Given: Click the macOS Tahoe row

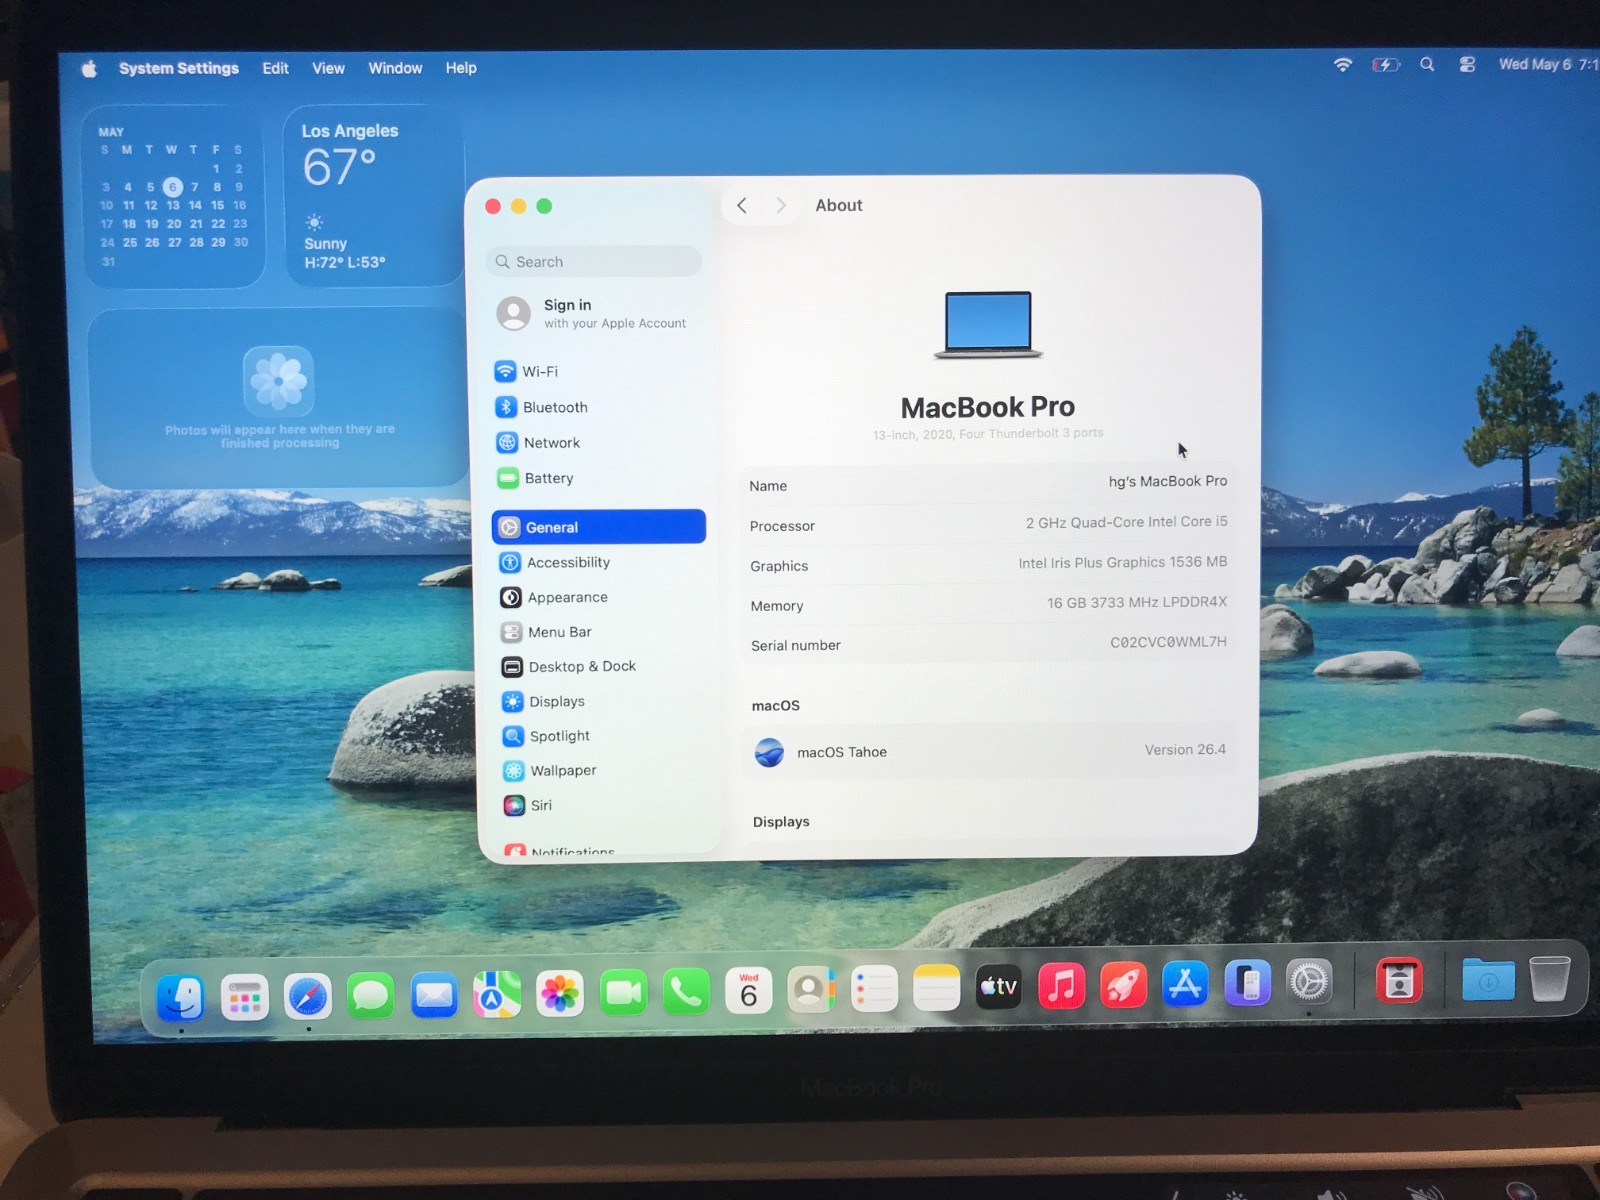Looking at the screenshot, I should tap(988, 751).
